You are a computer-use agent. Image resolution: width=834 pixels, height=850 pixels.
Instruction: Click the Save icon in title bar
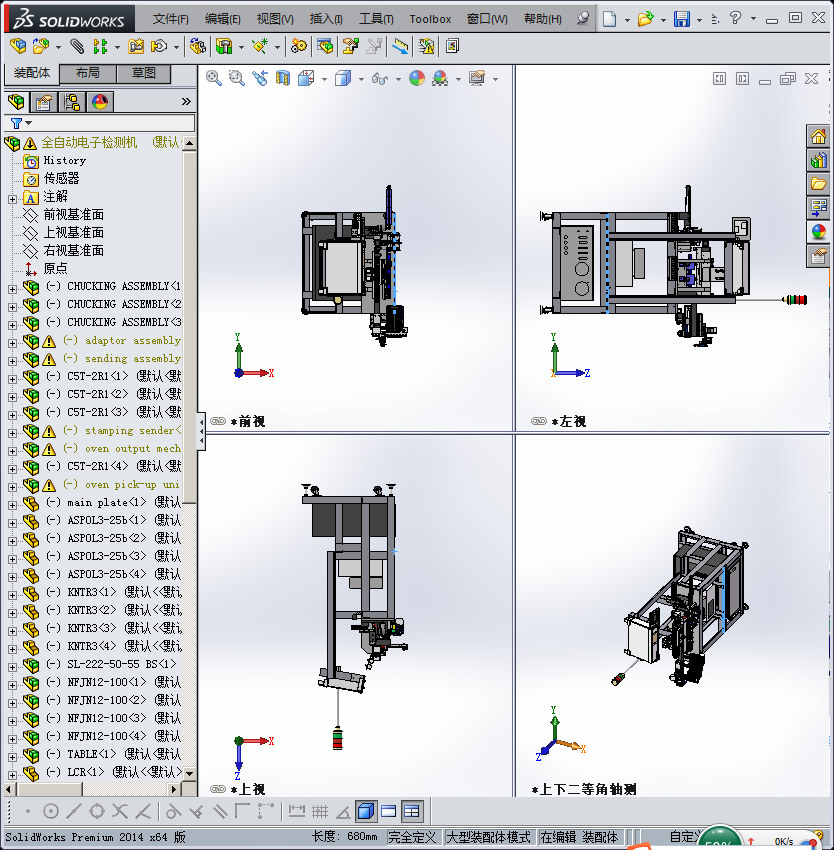[x=682, y=19]
